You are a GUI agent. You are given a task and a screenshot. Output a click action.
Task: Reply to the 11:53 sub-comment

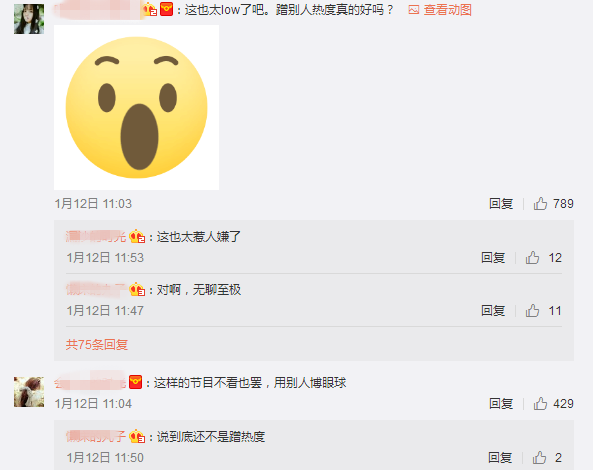pos(493,257)
